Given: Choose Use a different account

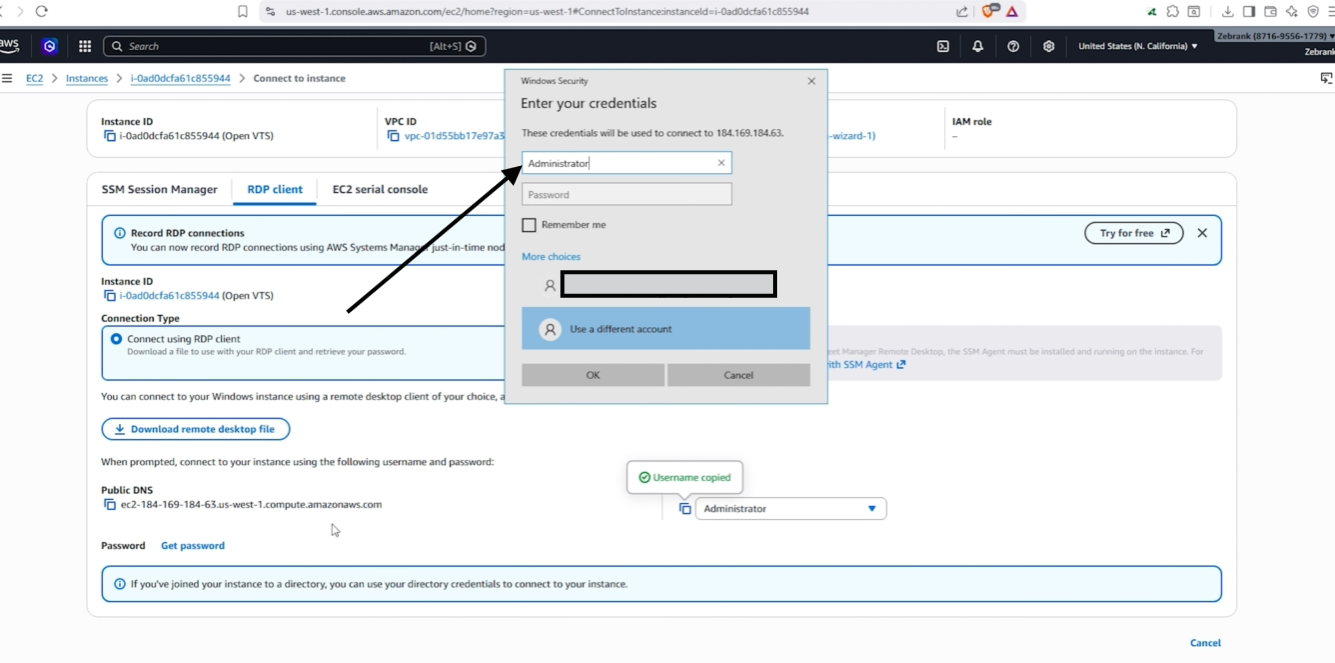Looking at the screenshot, I should coord(666,329).
